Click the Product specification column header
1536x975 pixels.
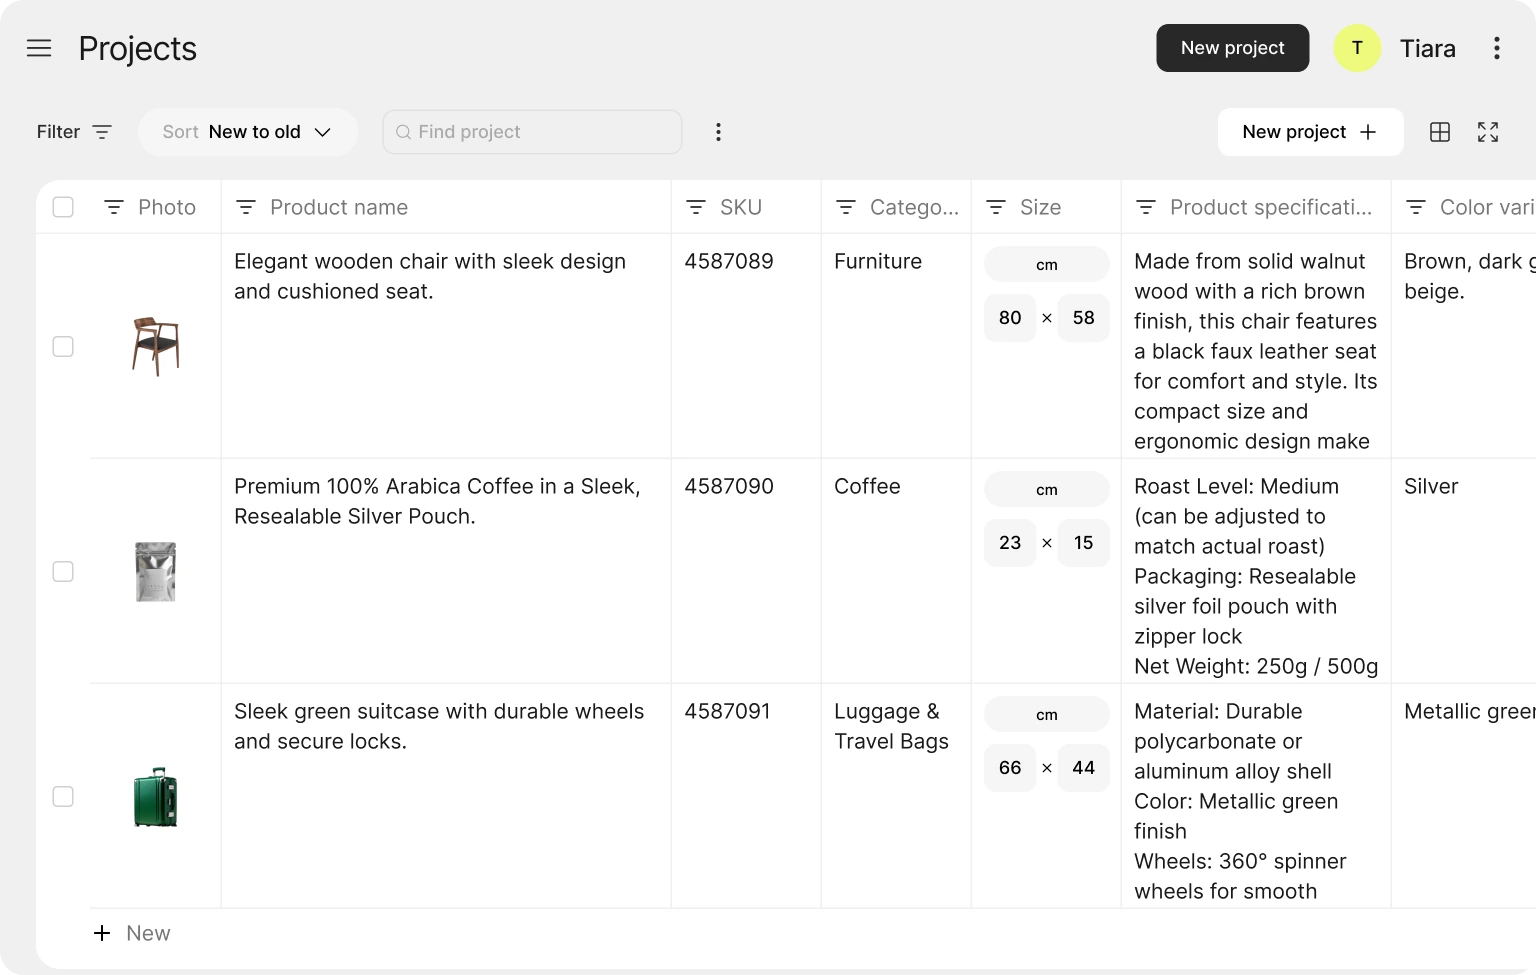pos(1270,207)
